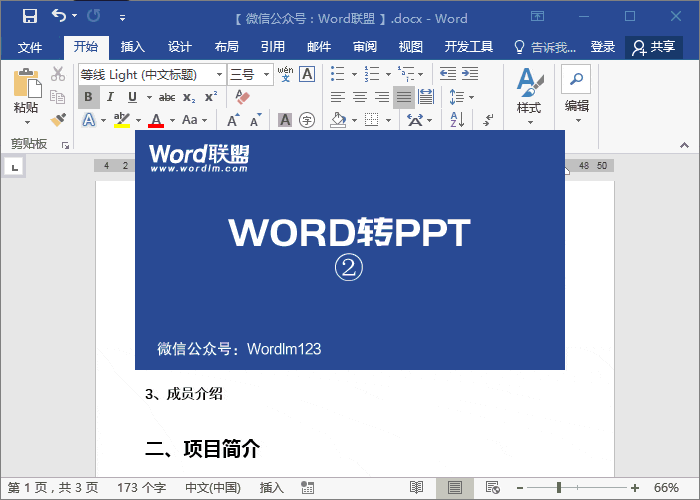This screenshot has width=700, height=500.
Task: Toggle Underline formatting
Action: point(132,97)
